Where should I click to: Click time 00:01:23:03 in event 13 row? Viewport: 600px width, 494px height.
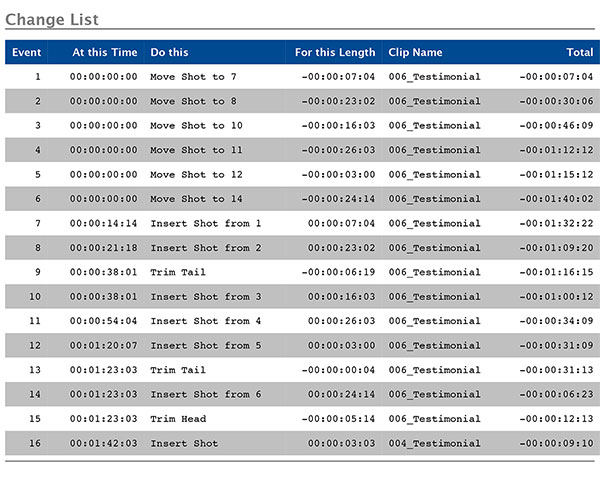point(103,370)
